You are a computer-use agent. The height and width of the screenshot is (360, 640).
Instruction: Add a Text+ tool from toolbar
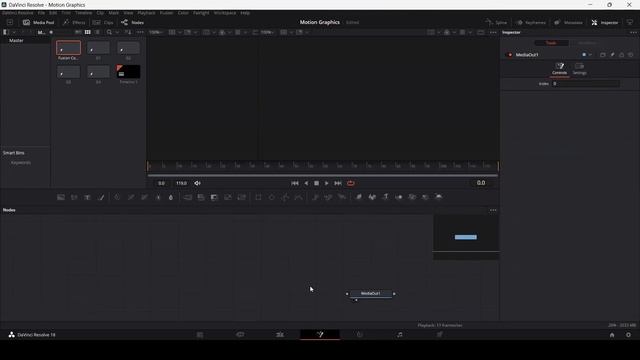click(87, 197)
